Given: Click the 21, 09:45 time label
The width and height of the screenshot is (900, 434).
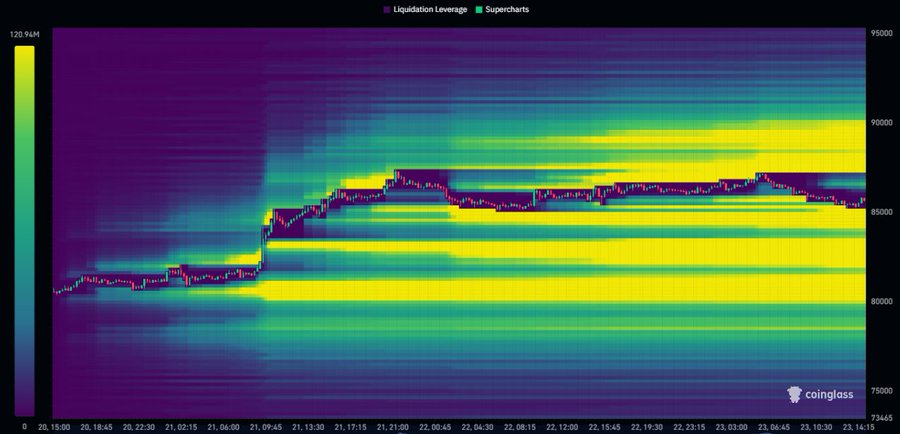Looking at the screenshot, I should (x=266, y=428).
